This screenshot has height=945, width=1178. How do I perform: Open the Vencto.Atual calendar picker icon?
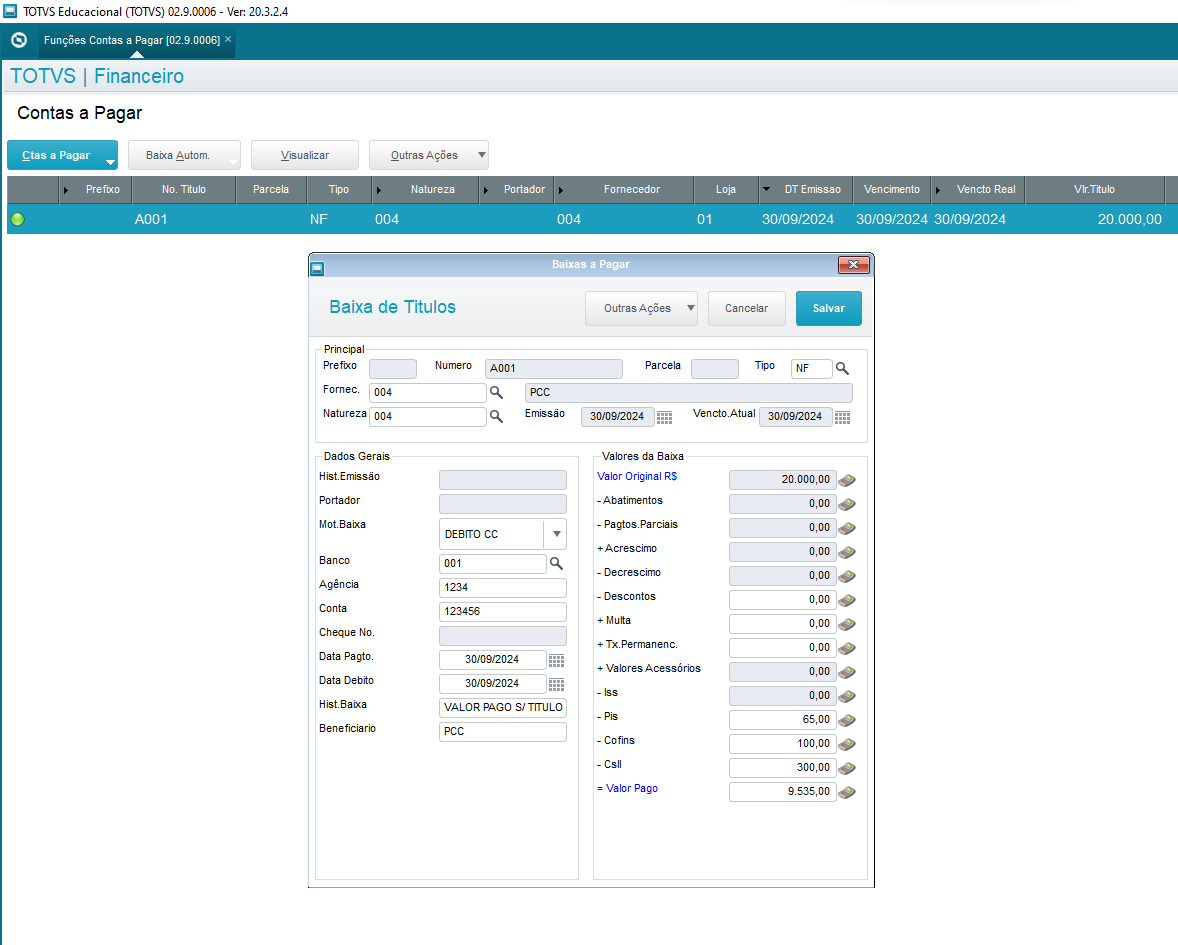click(x=842, y=418)
